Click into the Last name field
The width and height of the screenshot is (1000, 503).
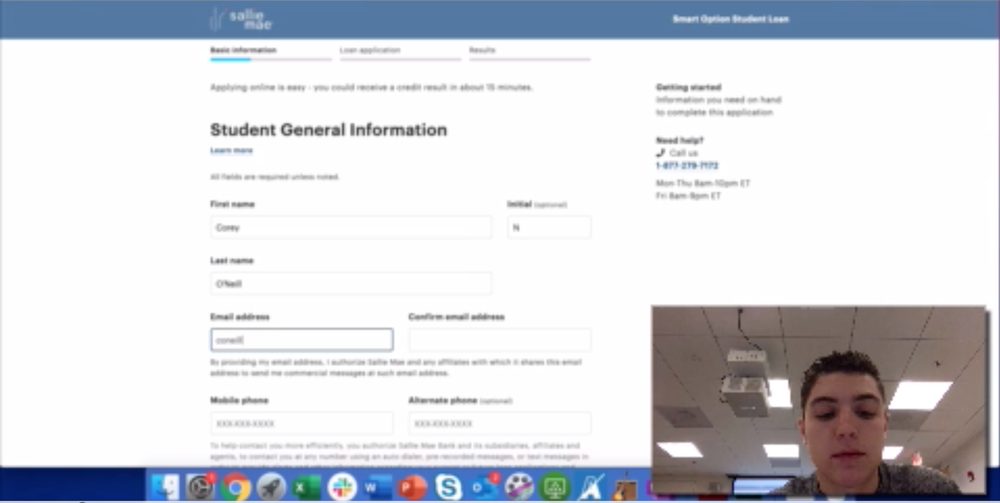click(x=351, y=284)
